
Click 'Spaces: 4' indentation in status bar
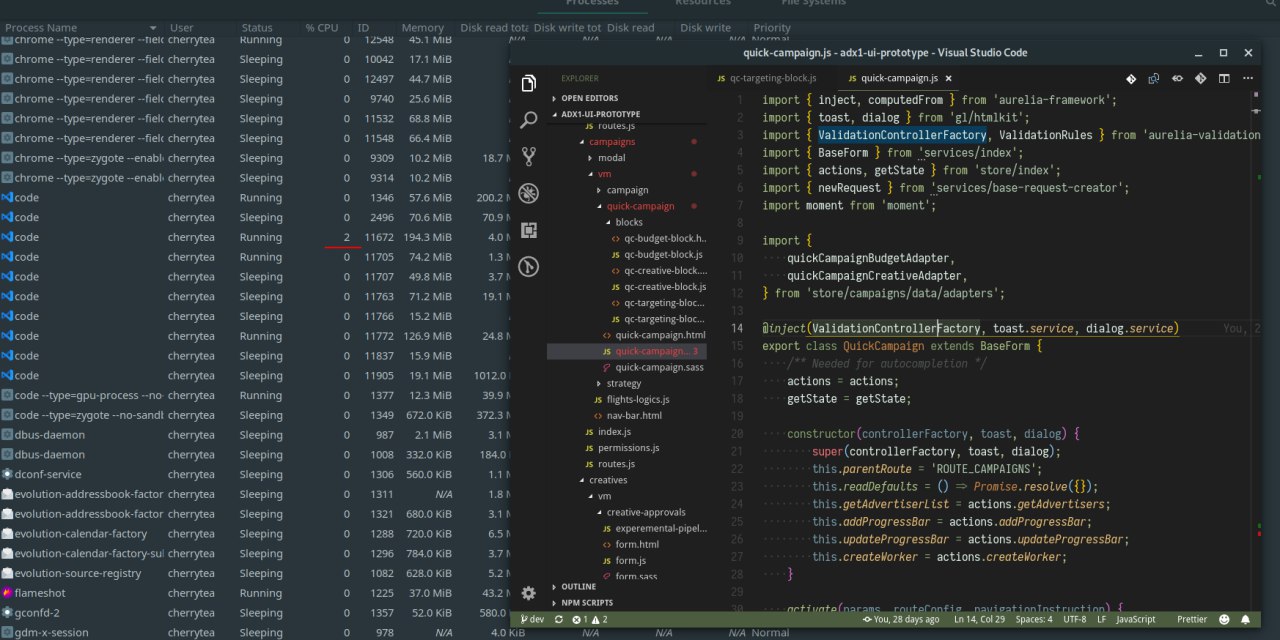point(1034,620)
